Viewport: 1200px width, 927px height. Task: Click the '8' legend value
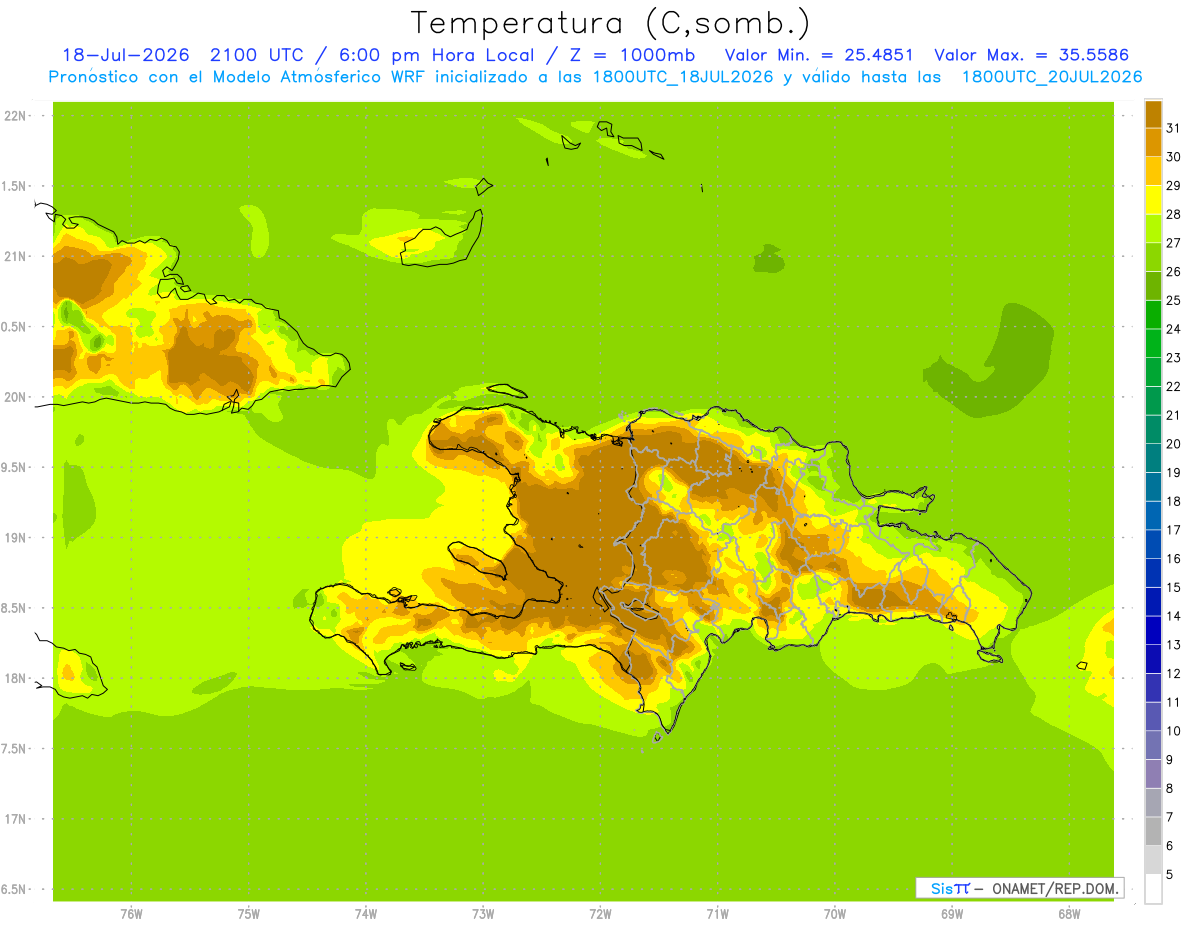point(1169,788)
